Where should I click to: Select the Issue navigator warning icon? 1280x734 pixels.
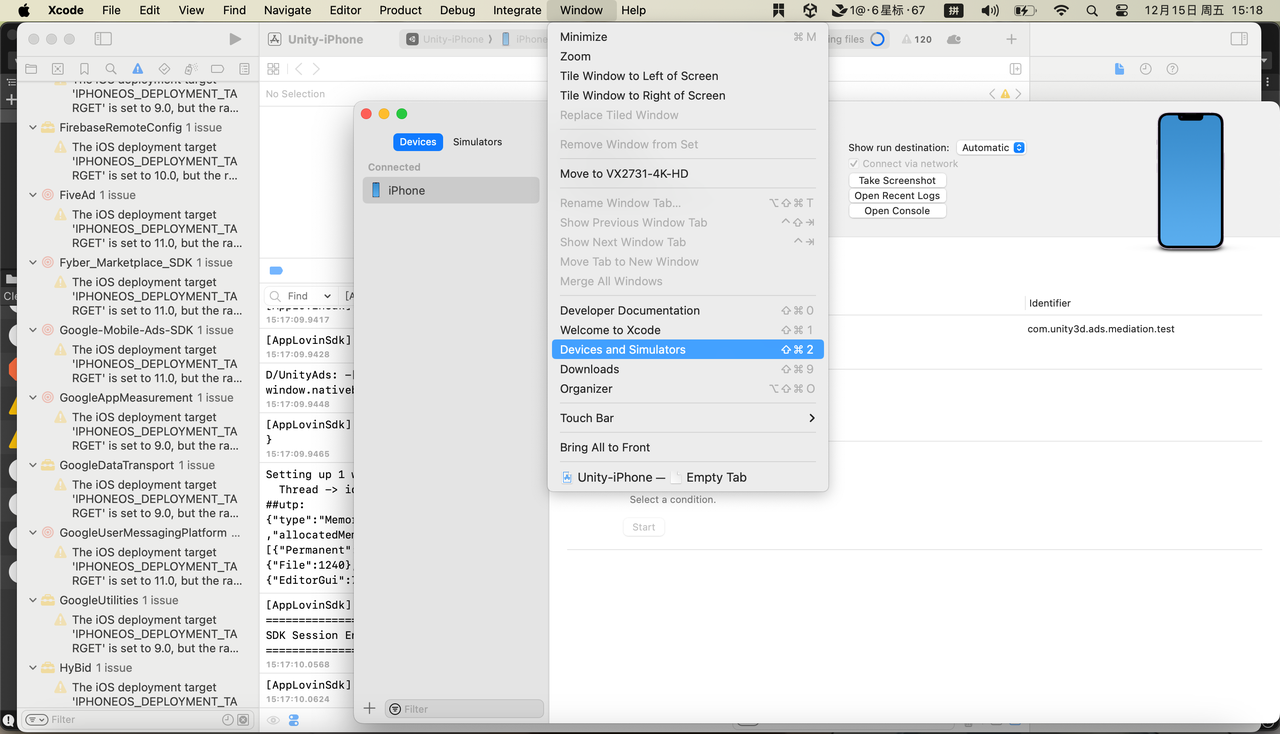click(x=138, y=69)
